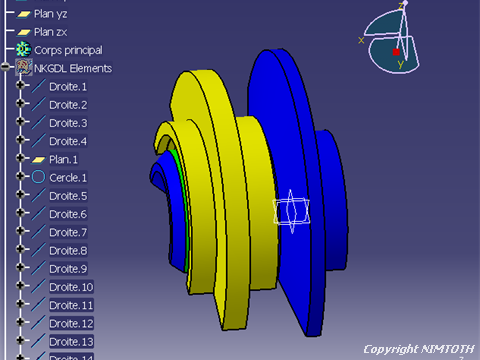Select the Droite.6 label

[x=68, y=214]
